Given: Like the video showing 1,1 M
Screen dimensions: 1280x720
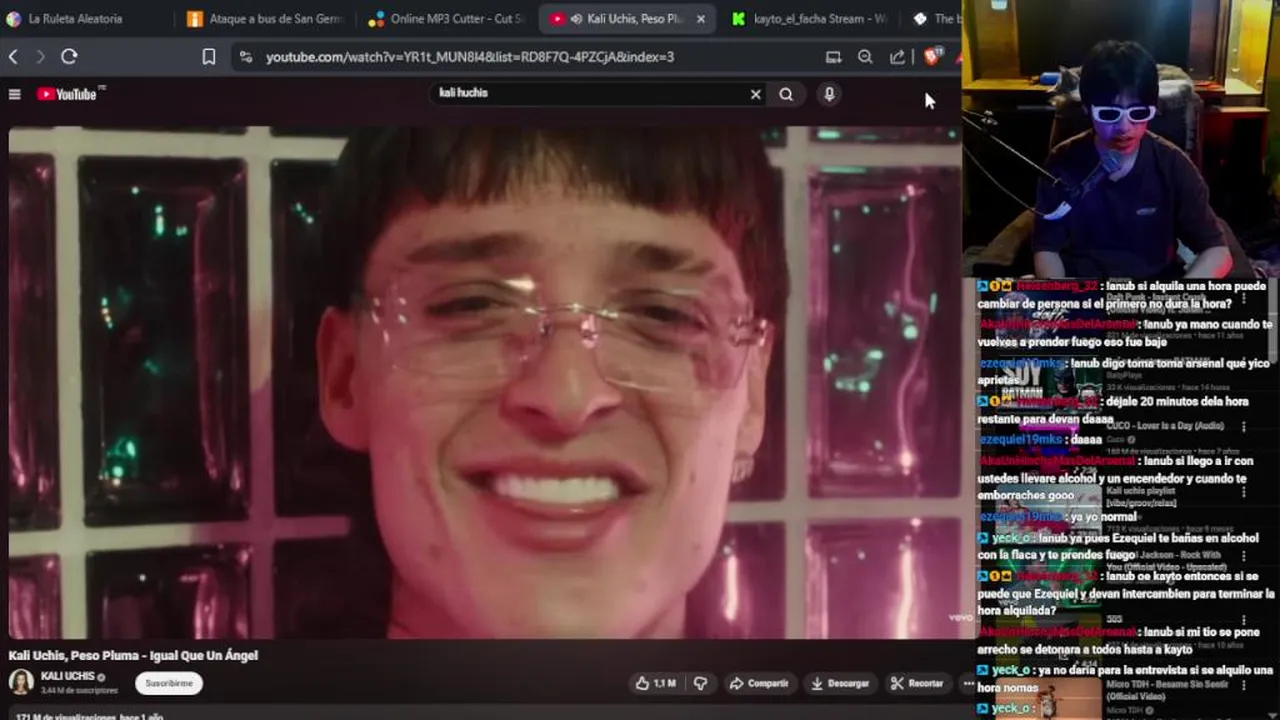Looking at the screenshot, I should [x=655, y=683].
